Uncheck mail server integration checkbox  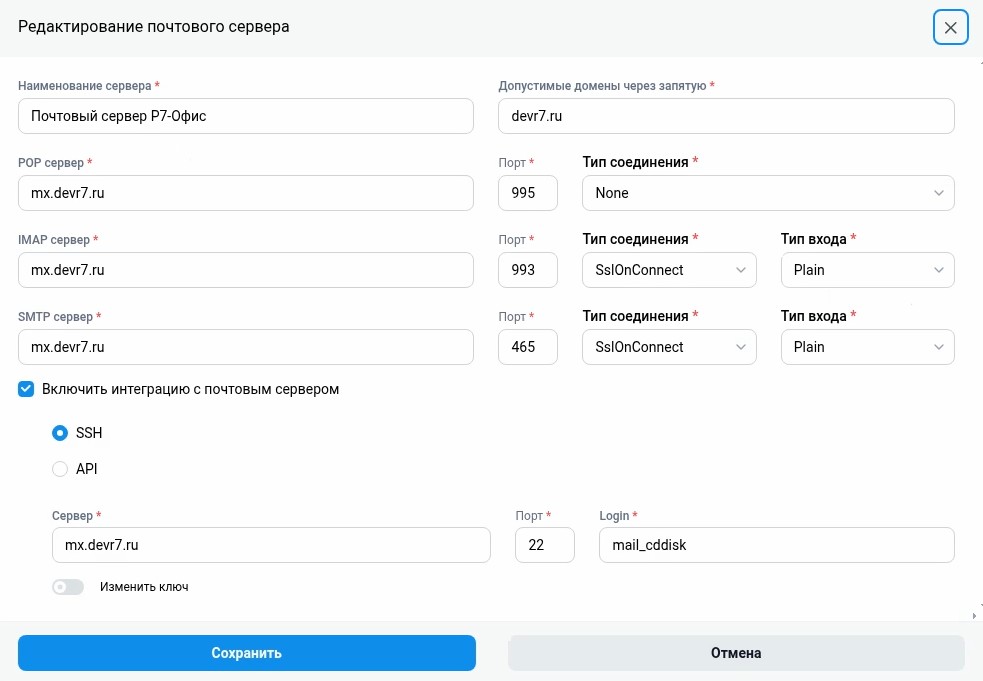click(x=26, y=389)
